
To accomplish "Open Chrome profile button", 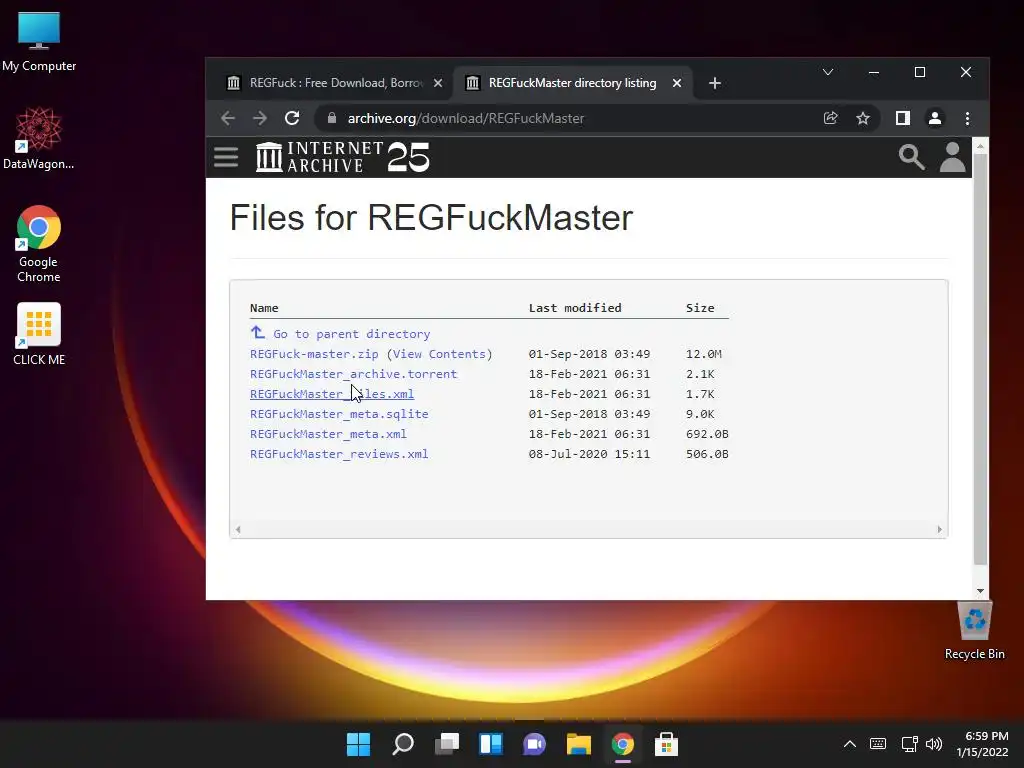I will [935, 118].
